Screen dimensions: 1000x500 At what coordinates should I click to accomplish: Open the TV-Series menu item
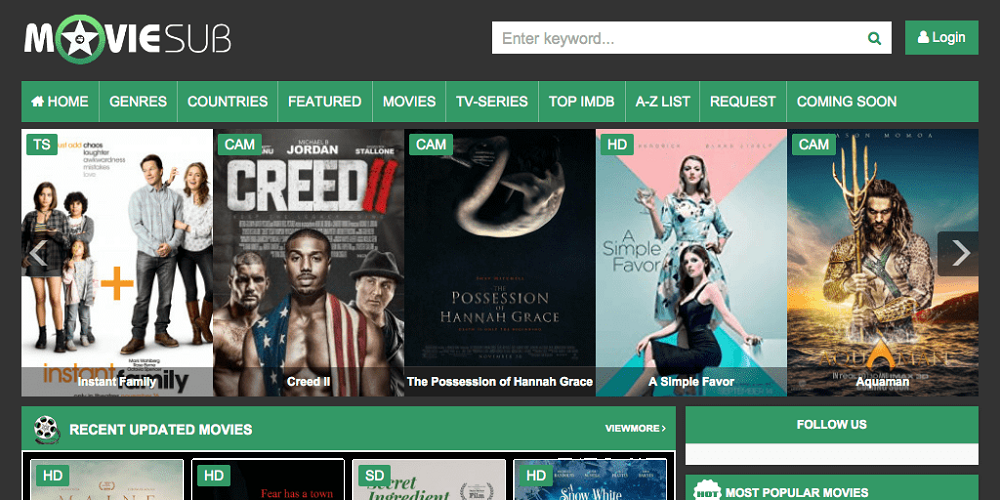pyautogui.click(x=492, y=101)
